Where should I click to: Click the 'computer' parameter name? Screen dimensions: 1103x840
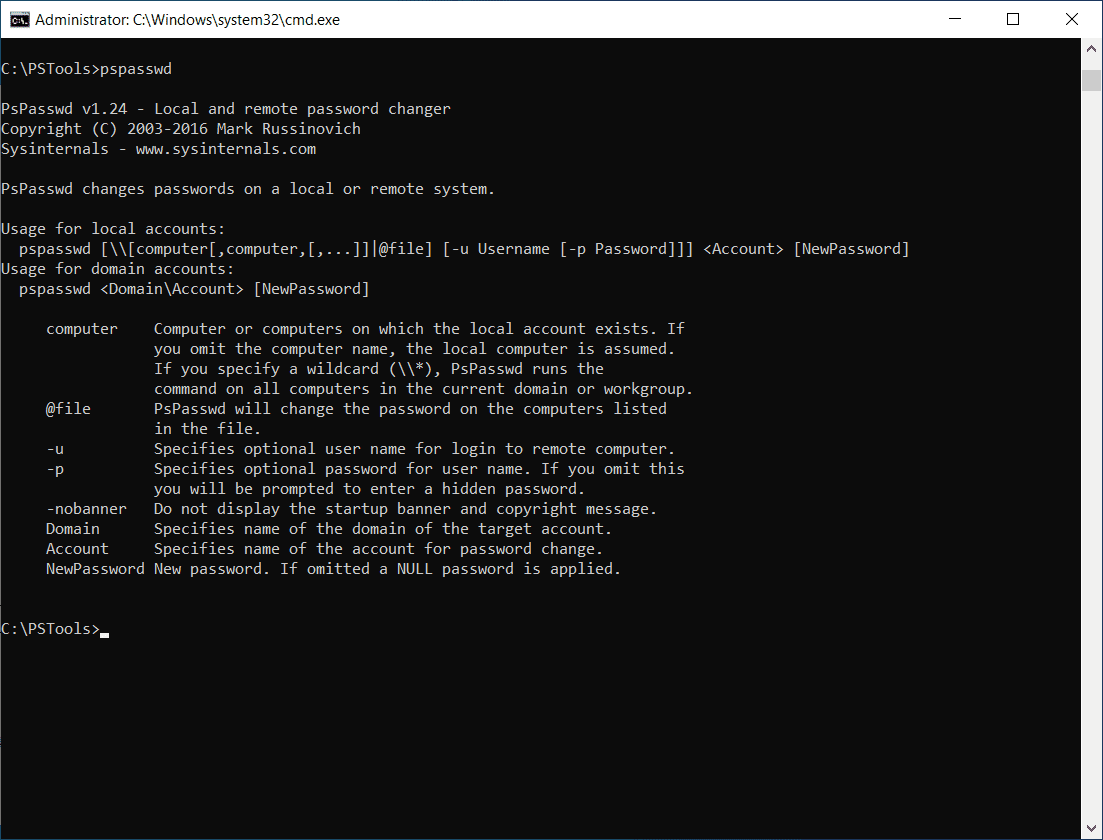coord(82,329)
